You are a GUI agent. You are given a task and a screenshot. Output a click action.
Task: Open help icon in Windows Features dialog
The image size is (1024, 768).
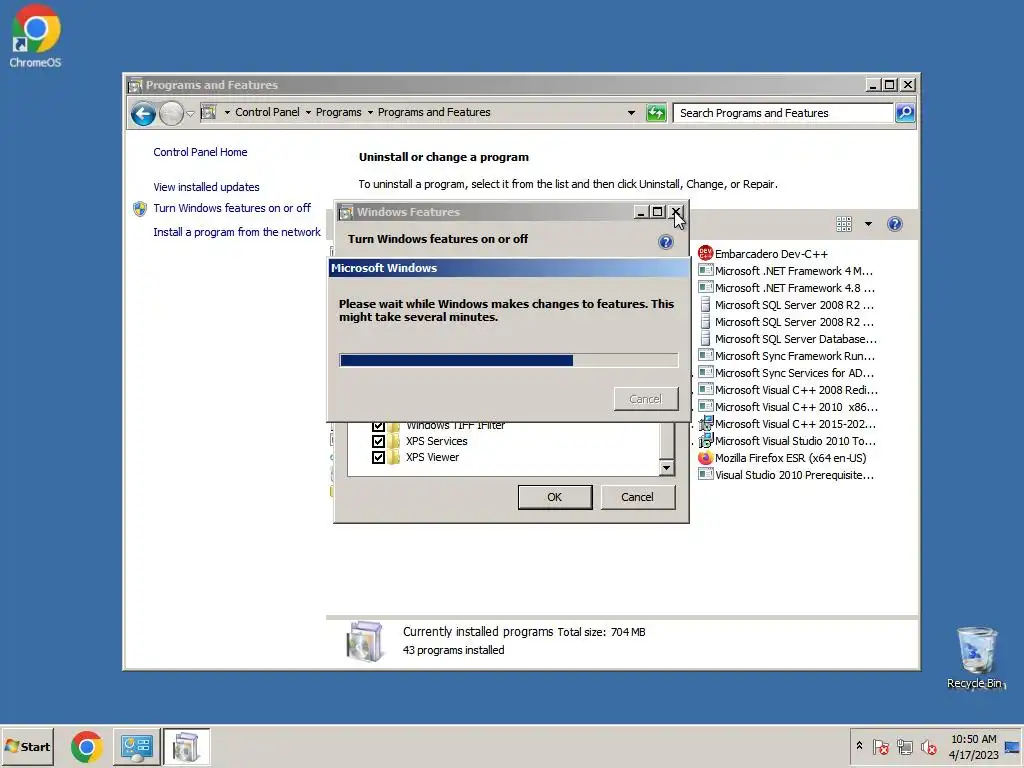pyautogui.click(x=665, y=242)
